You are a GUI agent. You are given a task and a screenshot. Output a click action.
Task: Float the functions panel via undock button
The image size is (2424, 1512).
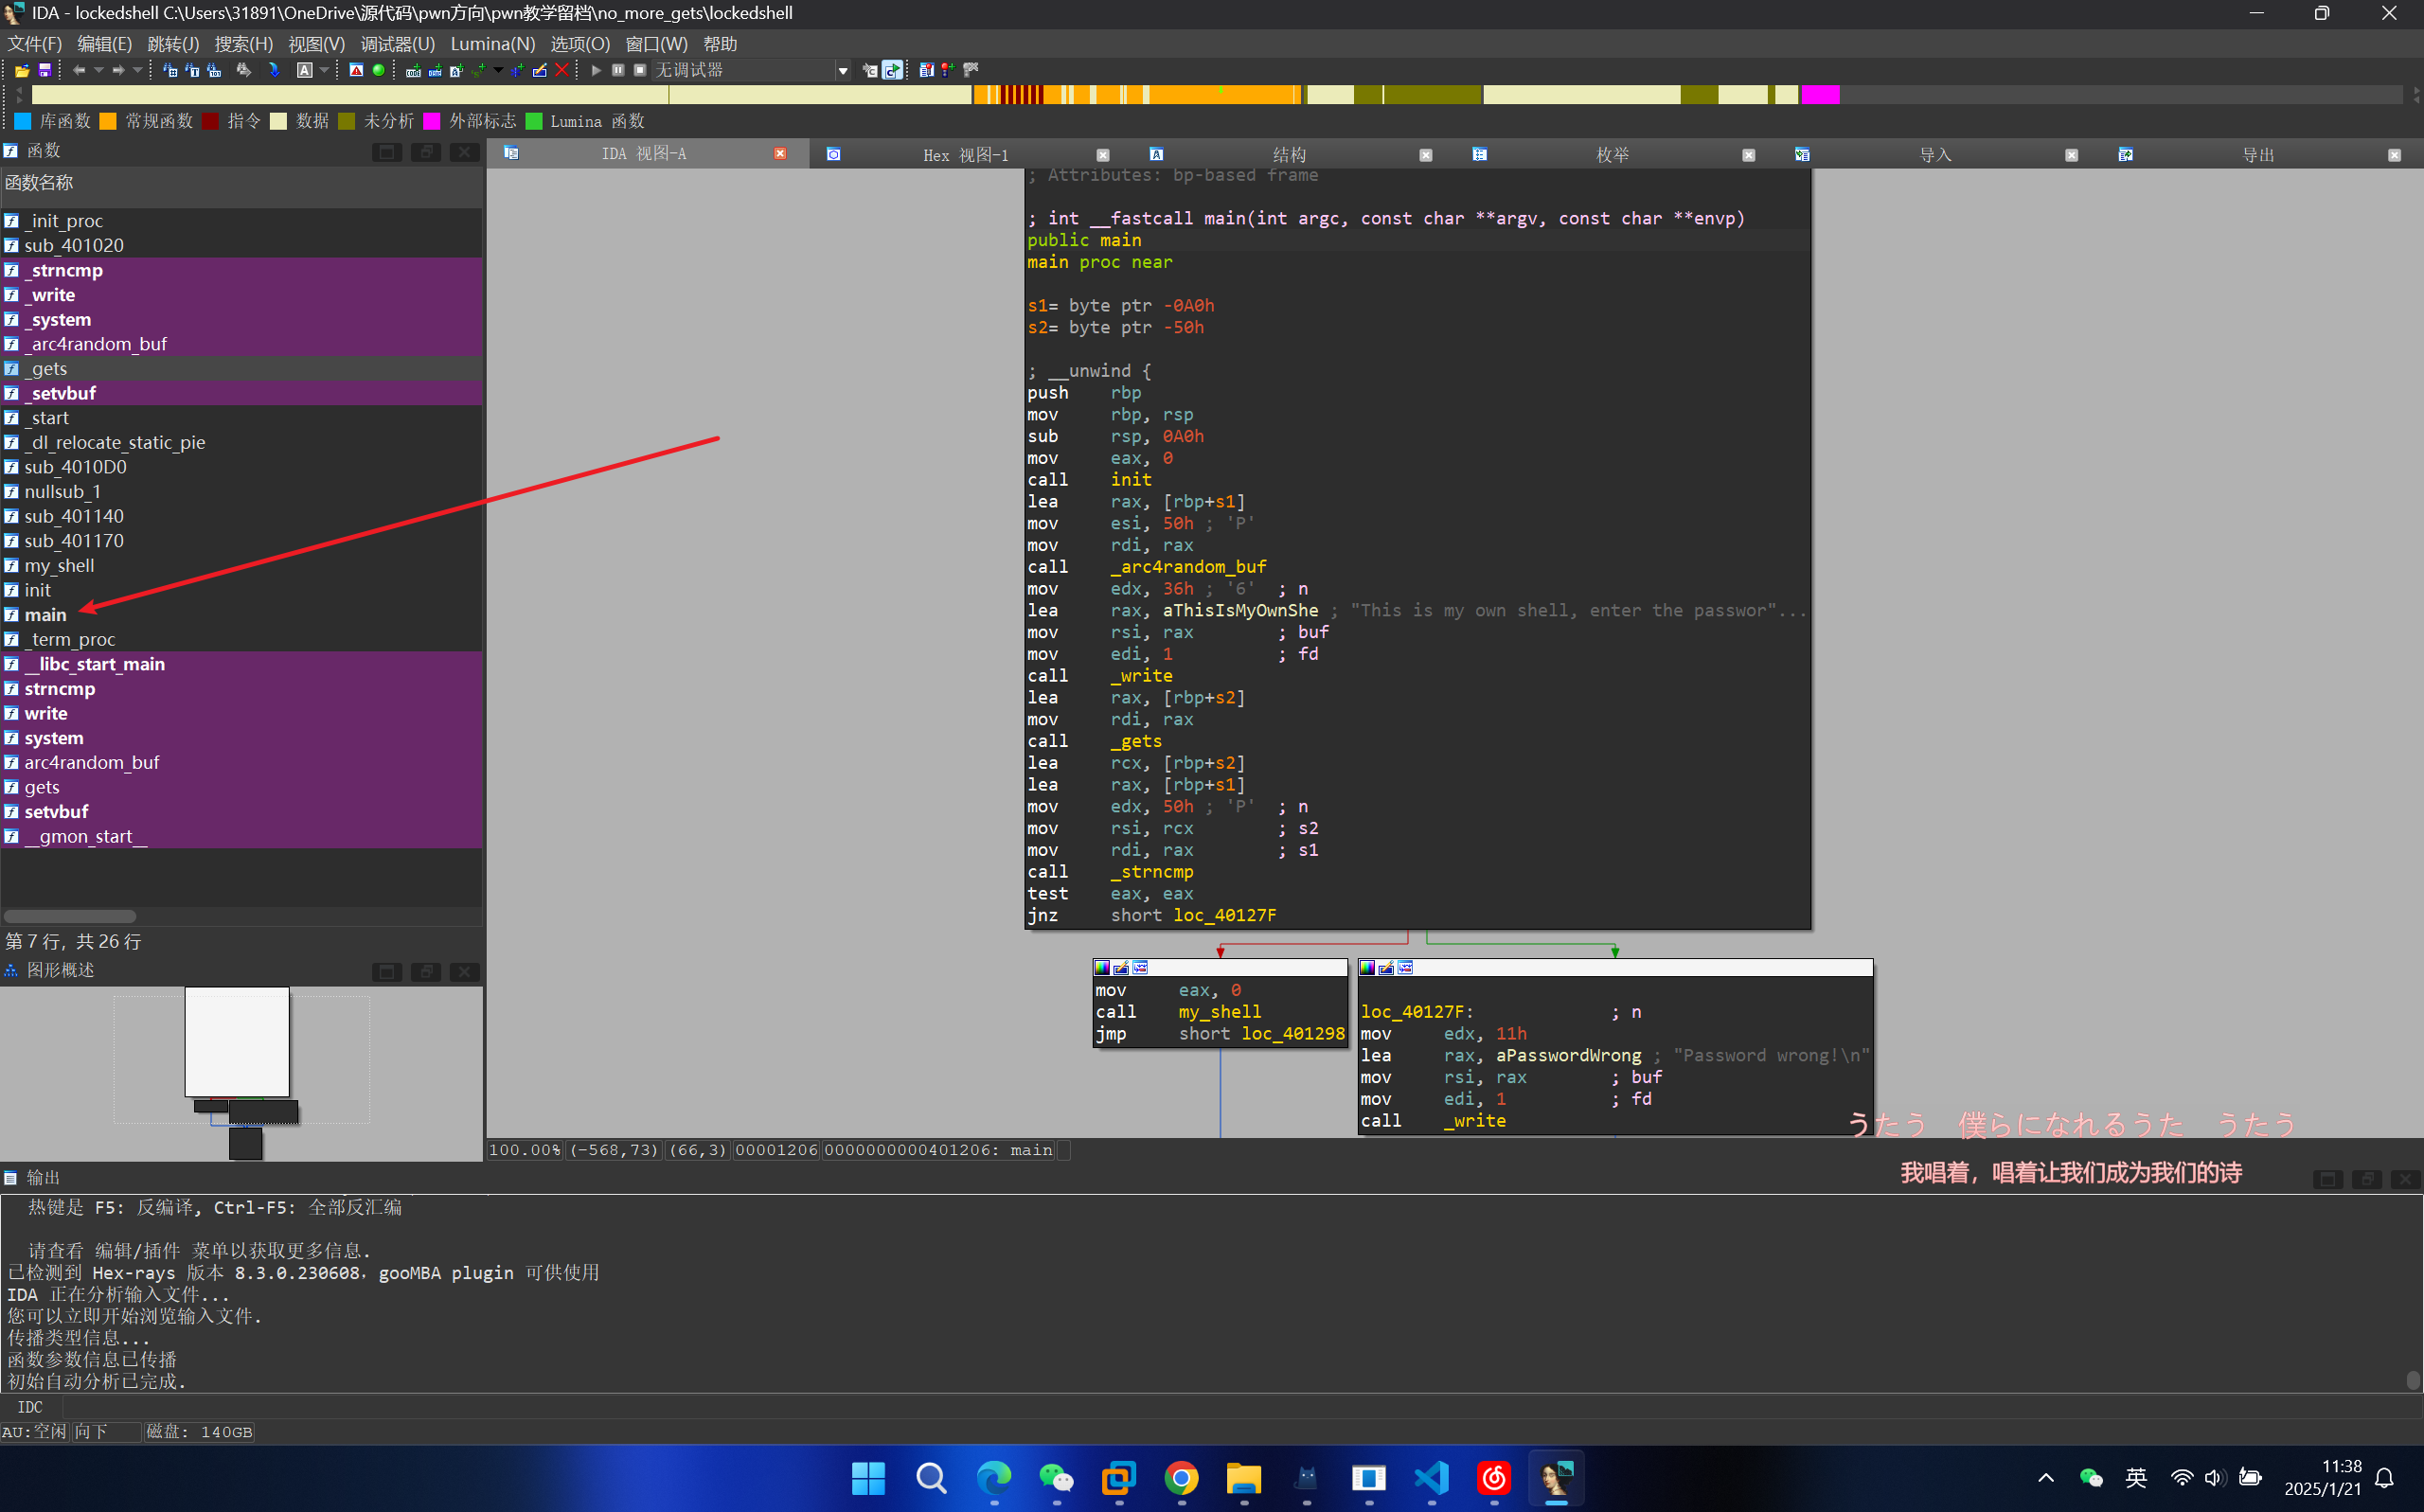[426, 152]
